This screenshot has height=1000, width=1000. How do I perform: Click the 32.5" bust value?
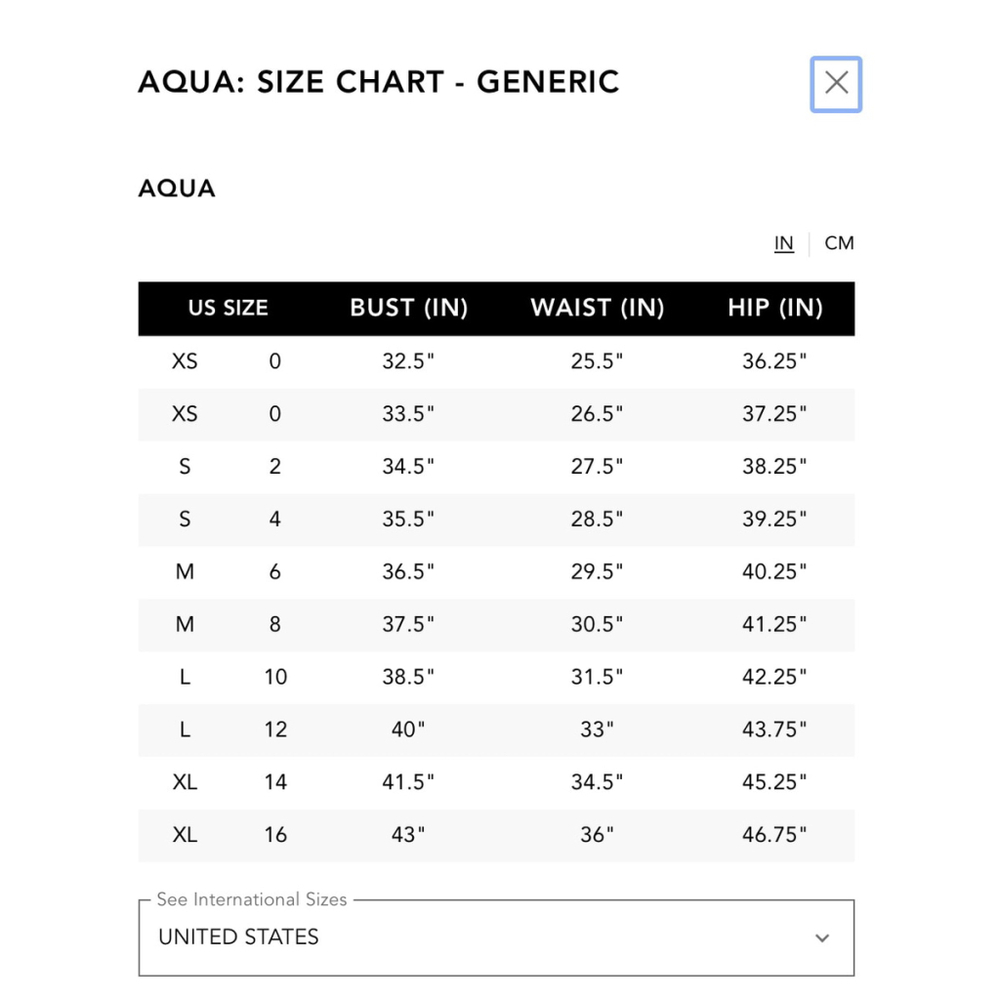(x=408, y=362)
